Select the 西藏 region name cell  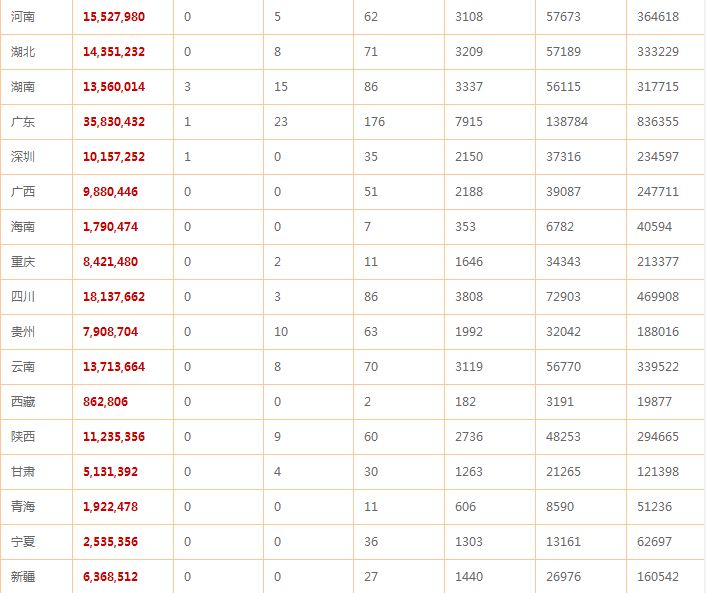(x=23, y=402)
